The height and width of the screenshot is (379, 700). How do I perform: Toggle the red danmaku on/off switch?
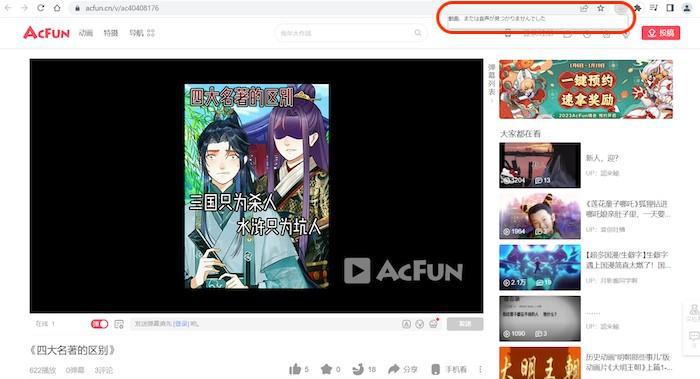point(99,324)
